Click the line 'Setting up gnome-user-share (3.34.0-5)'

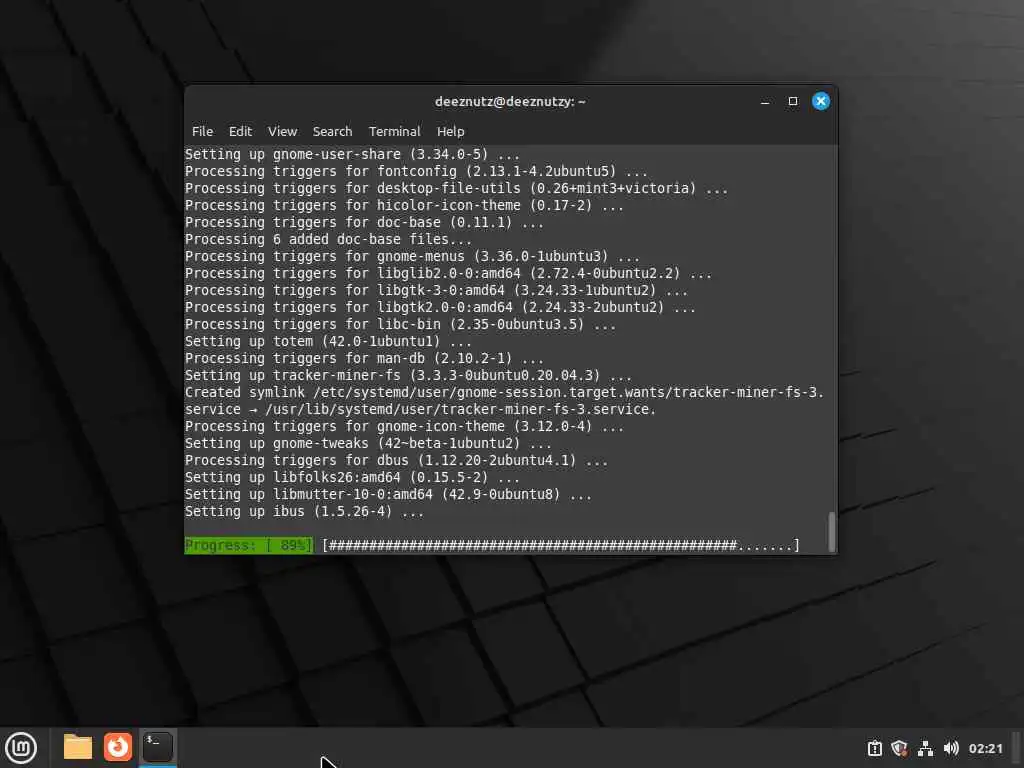(353, 154)
